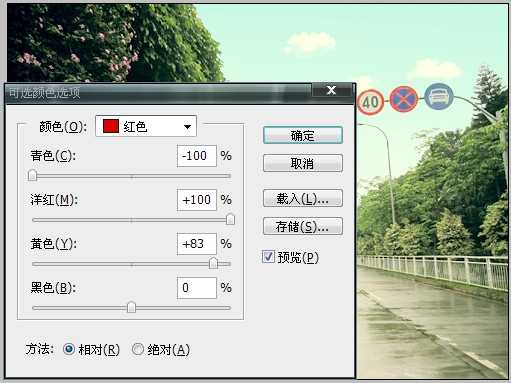511x383 pixels.
Task: Click the 黄色 slider handle
Action: pos(213,263)
